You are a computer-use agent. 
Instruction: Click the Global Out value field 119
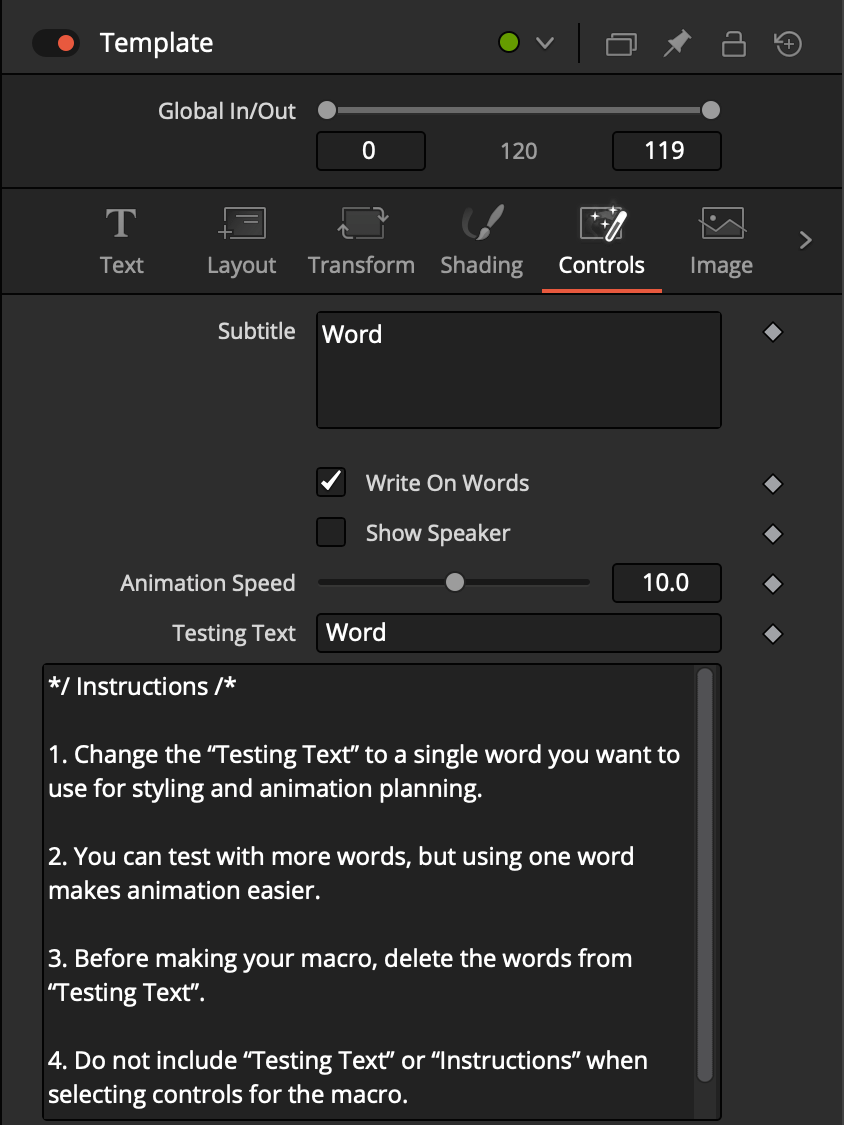point(665,151)
